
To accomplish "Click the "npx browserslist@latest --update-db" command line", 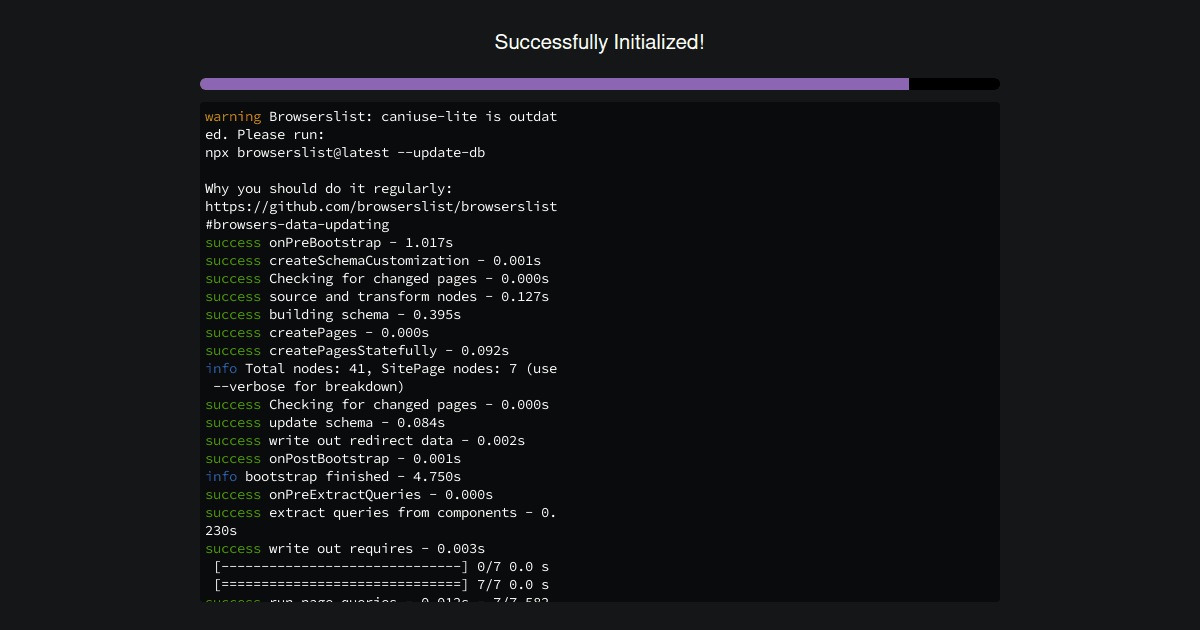I will pos(345,153).
